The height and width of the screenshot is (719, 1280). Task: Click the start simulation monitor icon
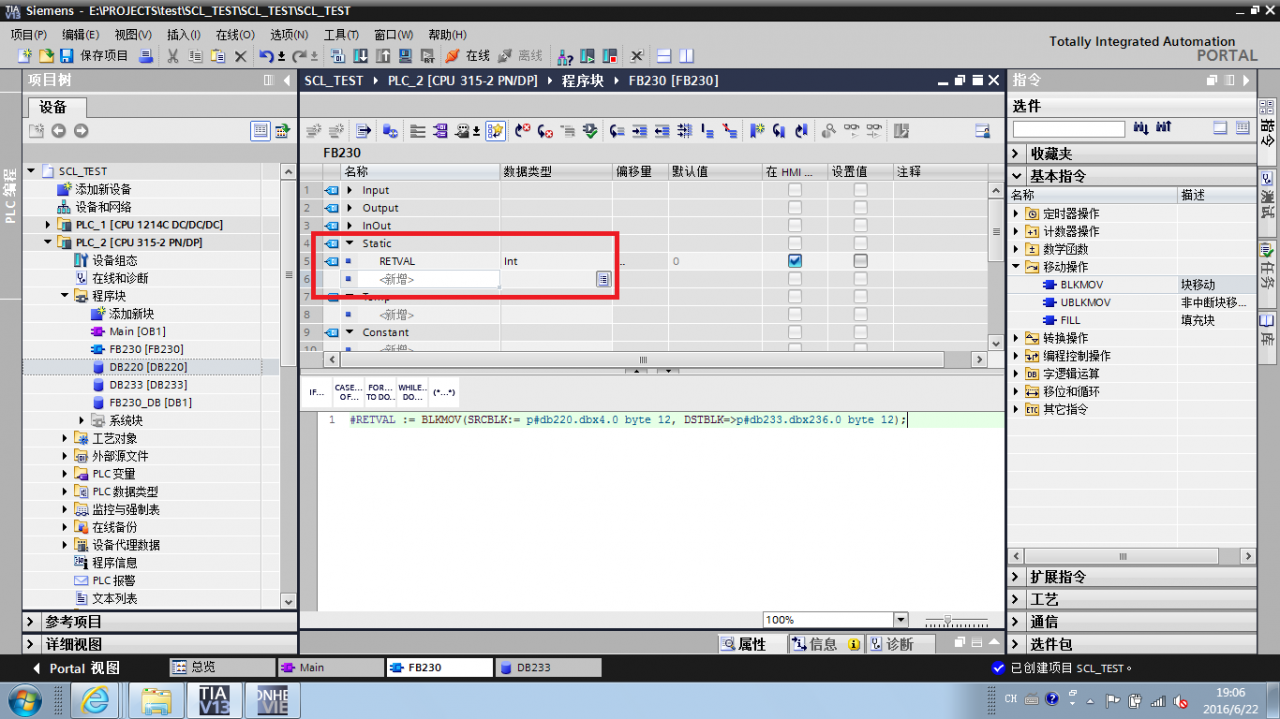(405, 56)
